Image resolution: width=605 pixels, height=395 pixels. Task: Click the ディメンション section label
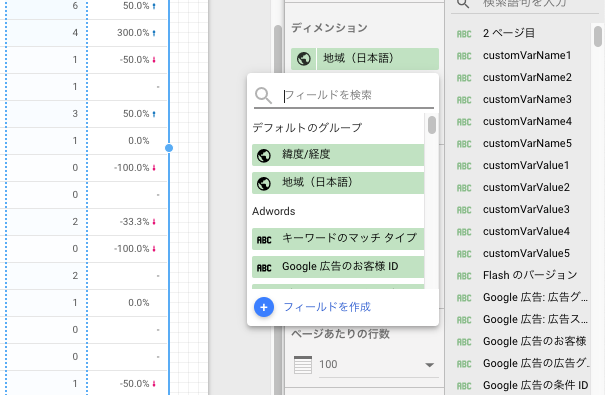[329, 28]
